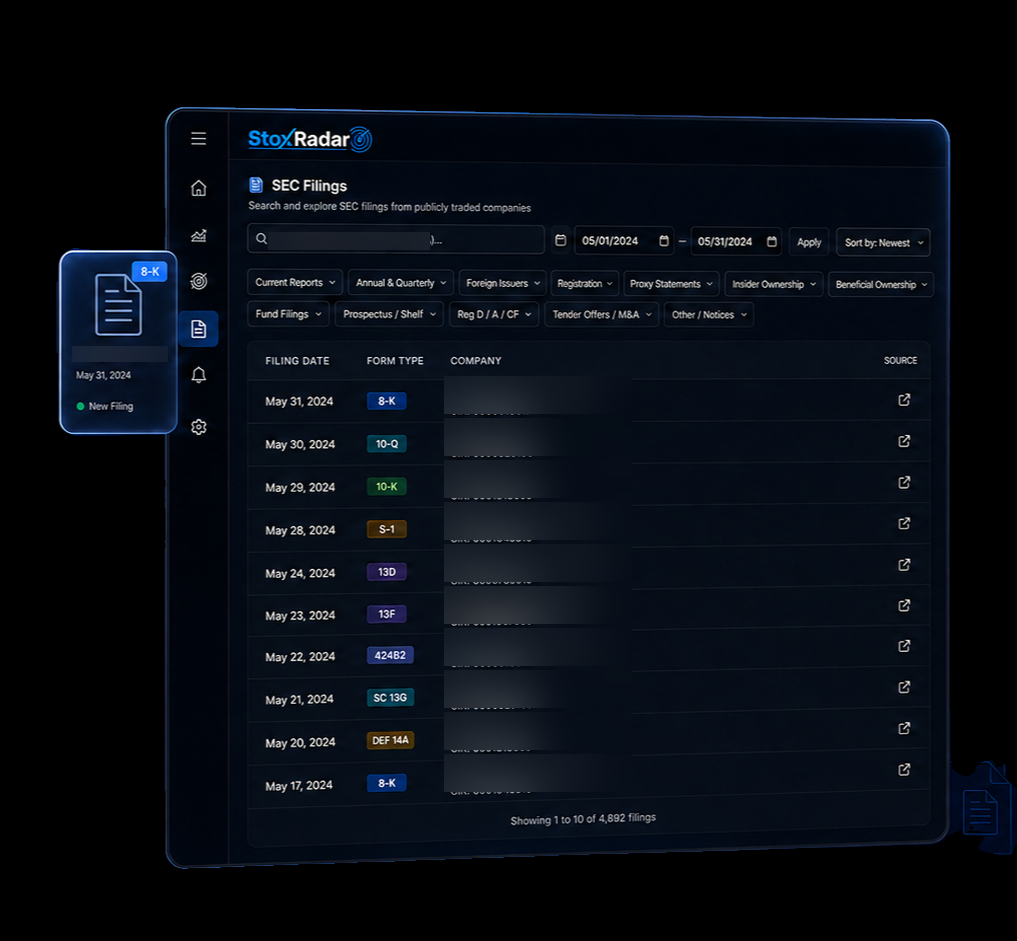Click the 8-K tag on the notification card
Screen dimensions: 1017x941
point(150,272)
